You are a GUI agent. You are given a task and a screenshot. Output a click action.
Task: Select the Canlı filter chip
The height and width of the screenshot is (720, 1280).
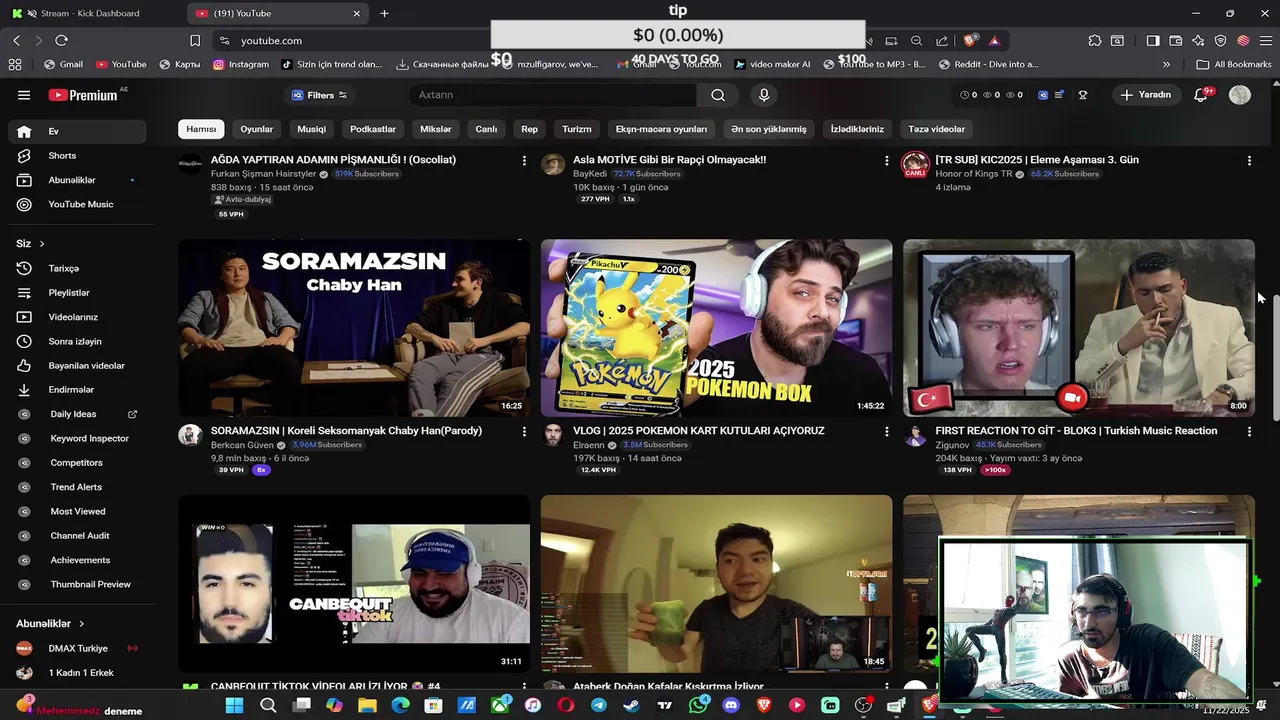[486, 129]
